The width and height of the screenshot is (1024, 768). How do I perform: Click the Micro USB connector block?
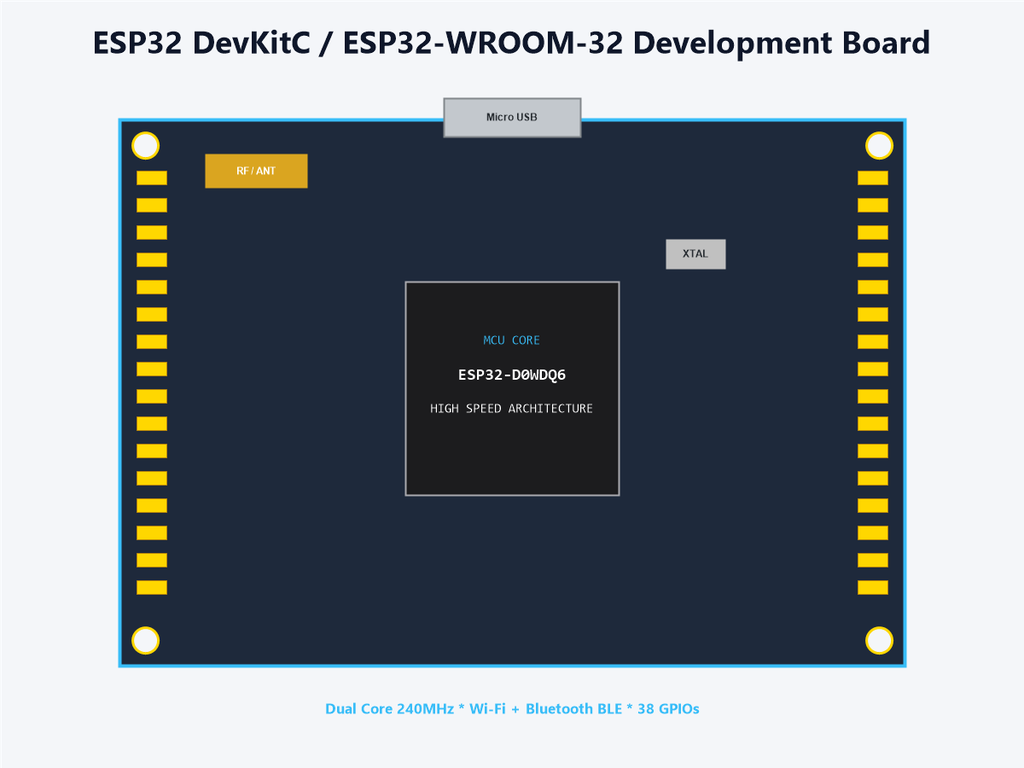coord(512,118)
